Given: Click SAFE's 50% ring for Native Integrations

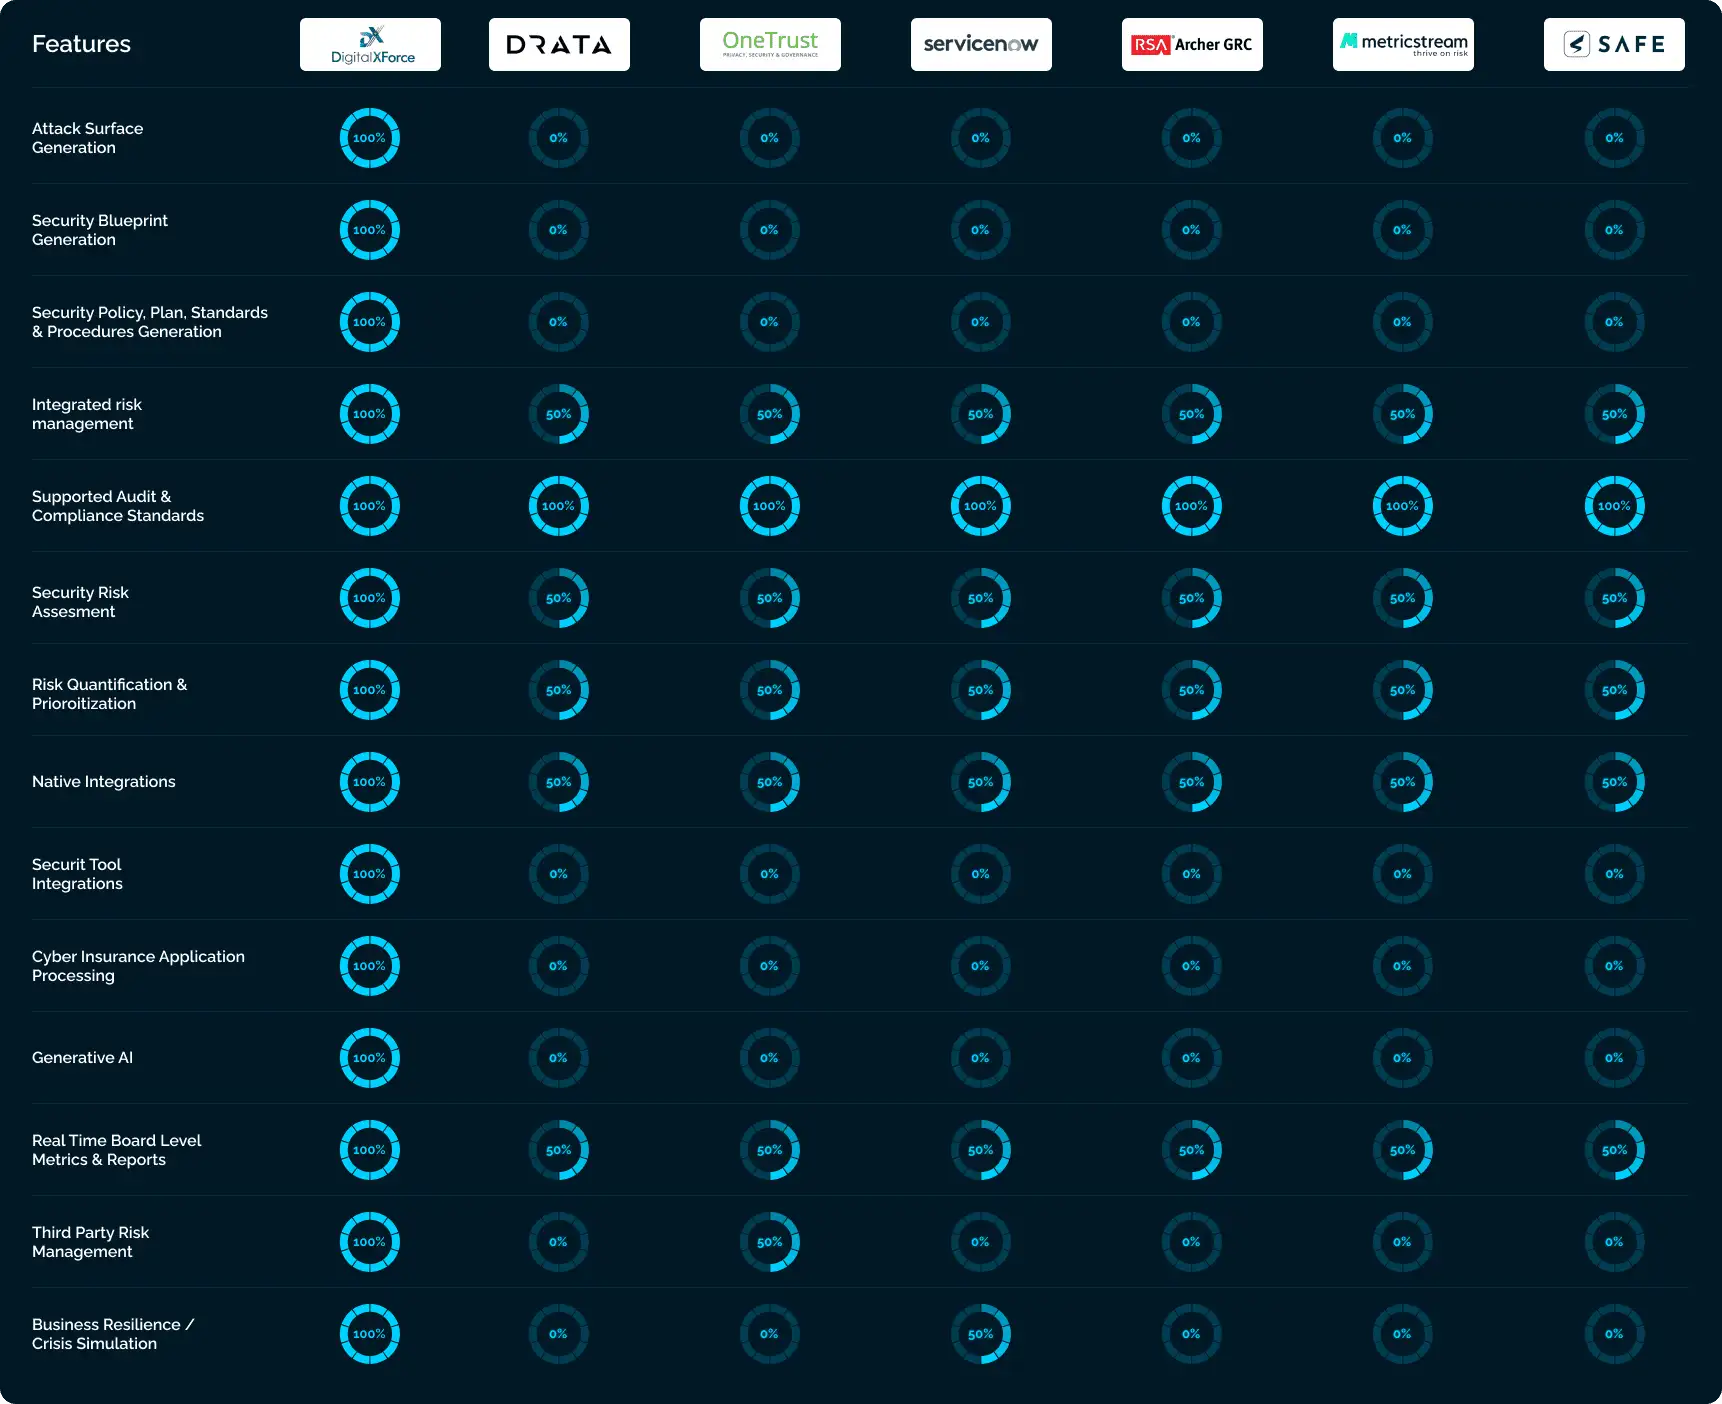Looking at the screenshot, I should coord(1614,782).
